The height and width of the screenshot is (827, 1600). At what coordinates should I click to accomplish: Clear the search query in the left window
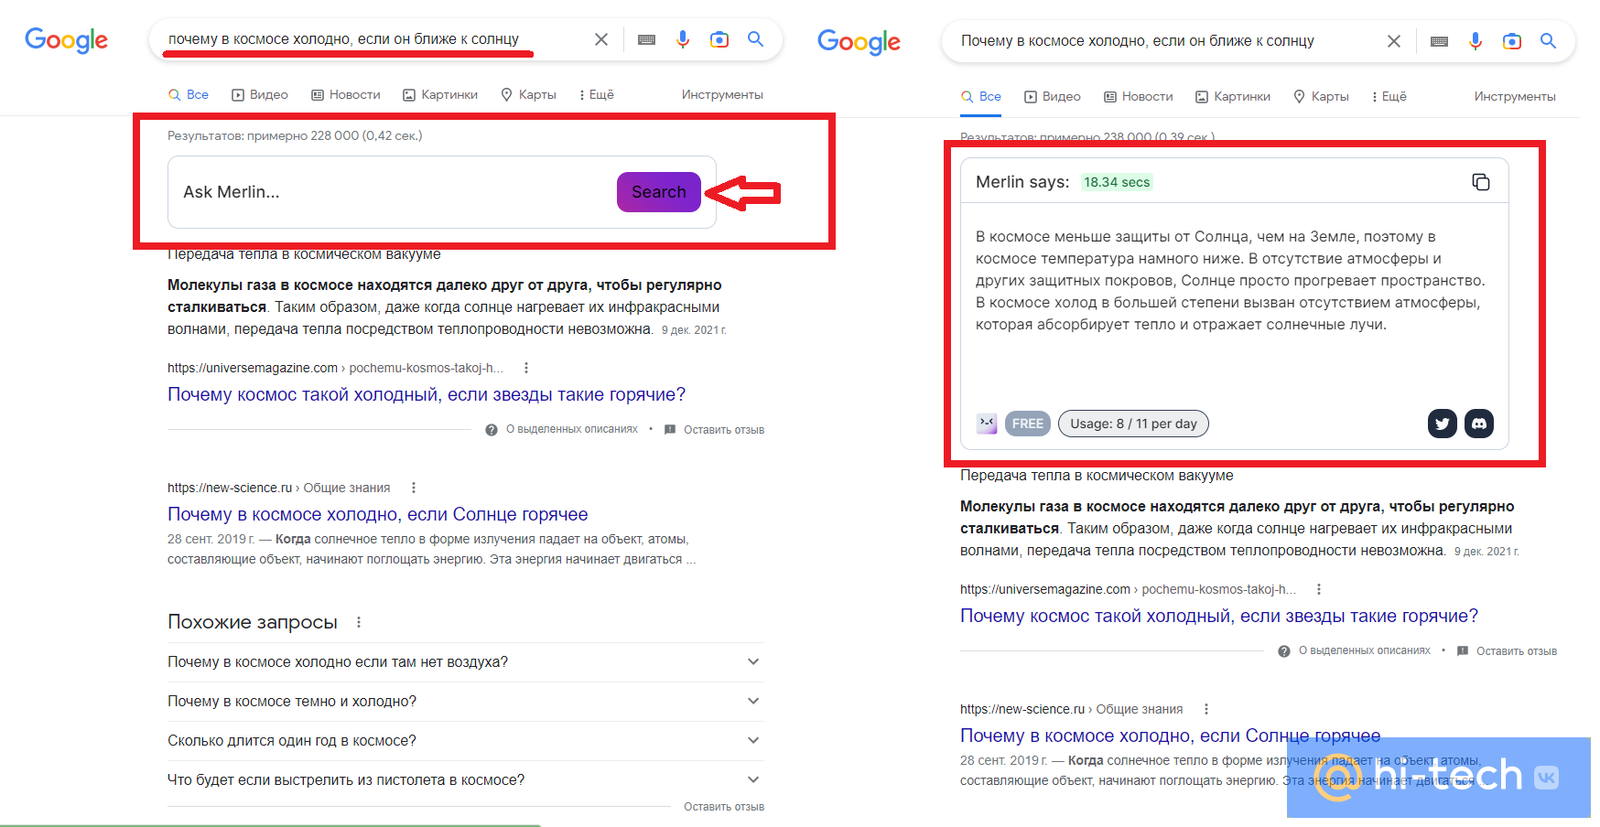pyautogui.click(x=601, y=39)
